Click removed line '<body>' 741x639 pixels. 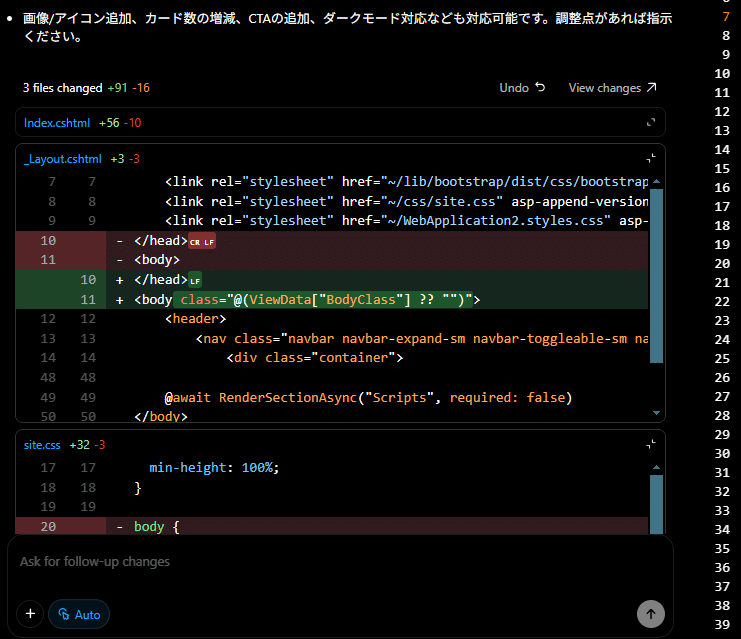point(332,260)
